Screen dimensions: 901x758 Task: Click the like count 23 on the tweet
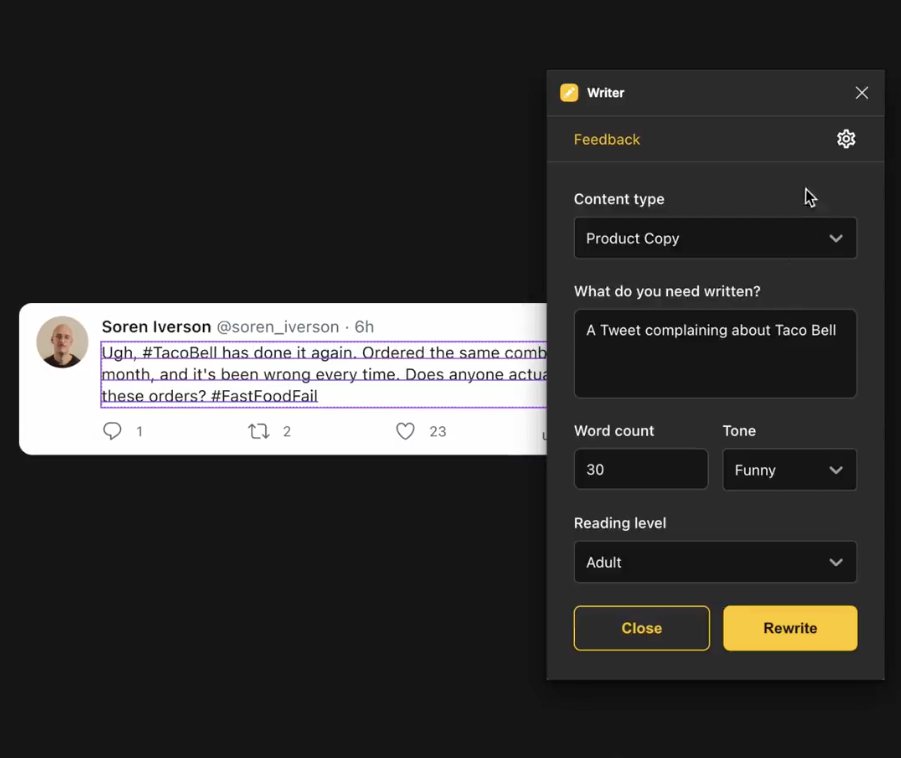438,432
